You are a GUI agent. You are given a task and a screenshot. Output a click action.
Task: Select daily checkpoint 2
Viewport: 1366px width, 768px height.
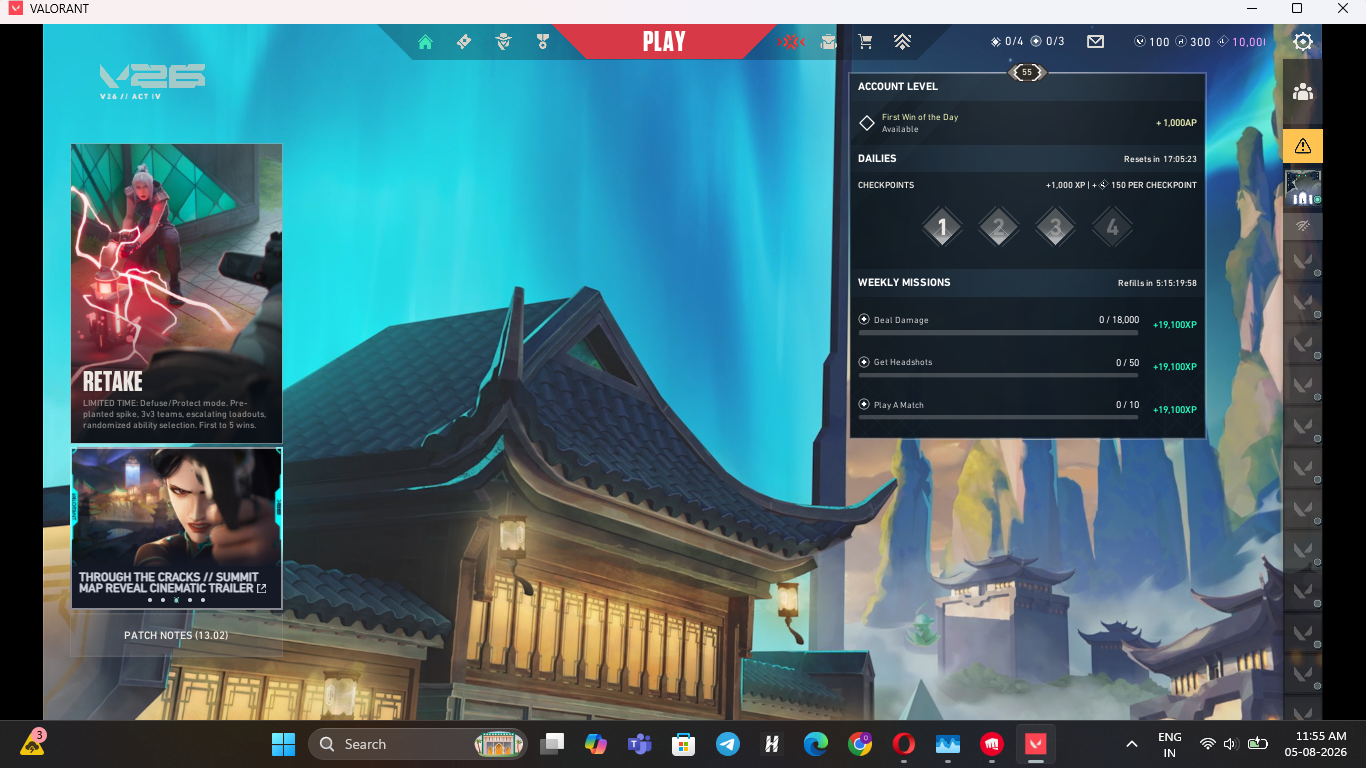(x=998, y=228)
